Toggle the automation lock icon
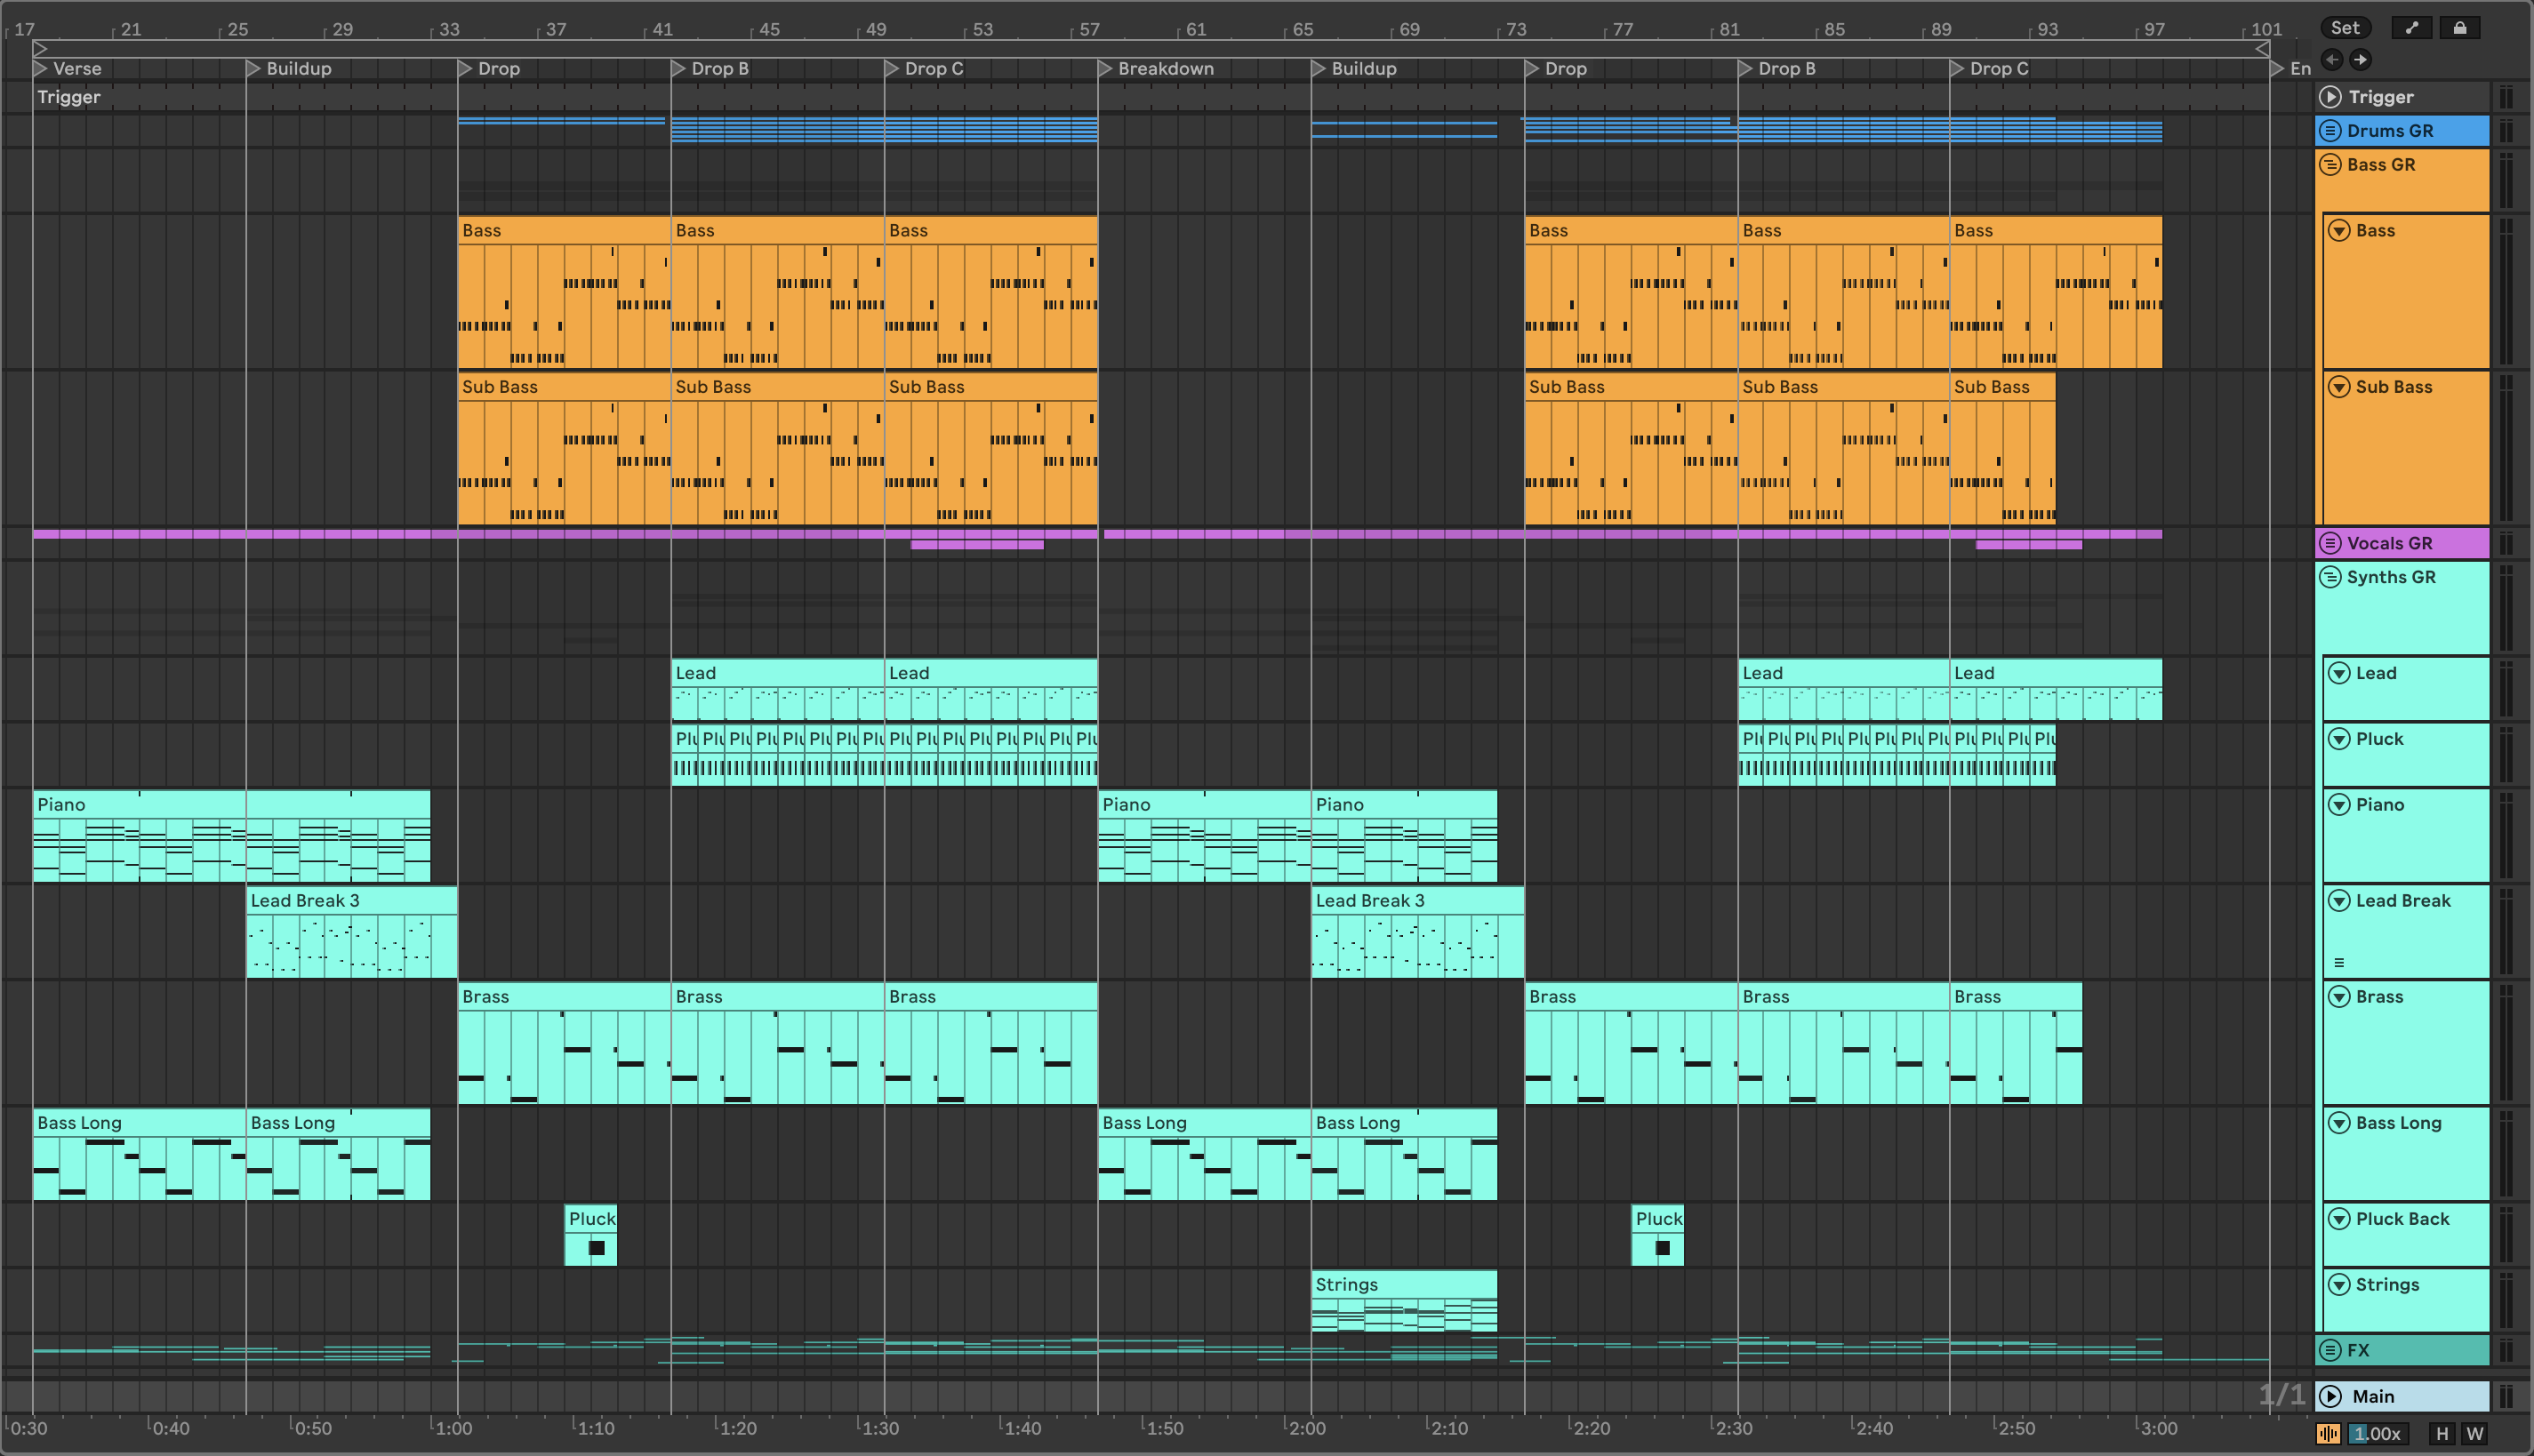Image resolution: width=2534 pixels, height=1456 pixels. (x=2459, y=28)
